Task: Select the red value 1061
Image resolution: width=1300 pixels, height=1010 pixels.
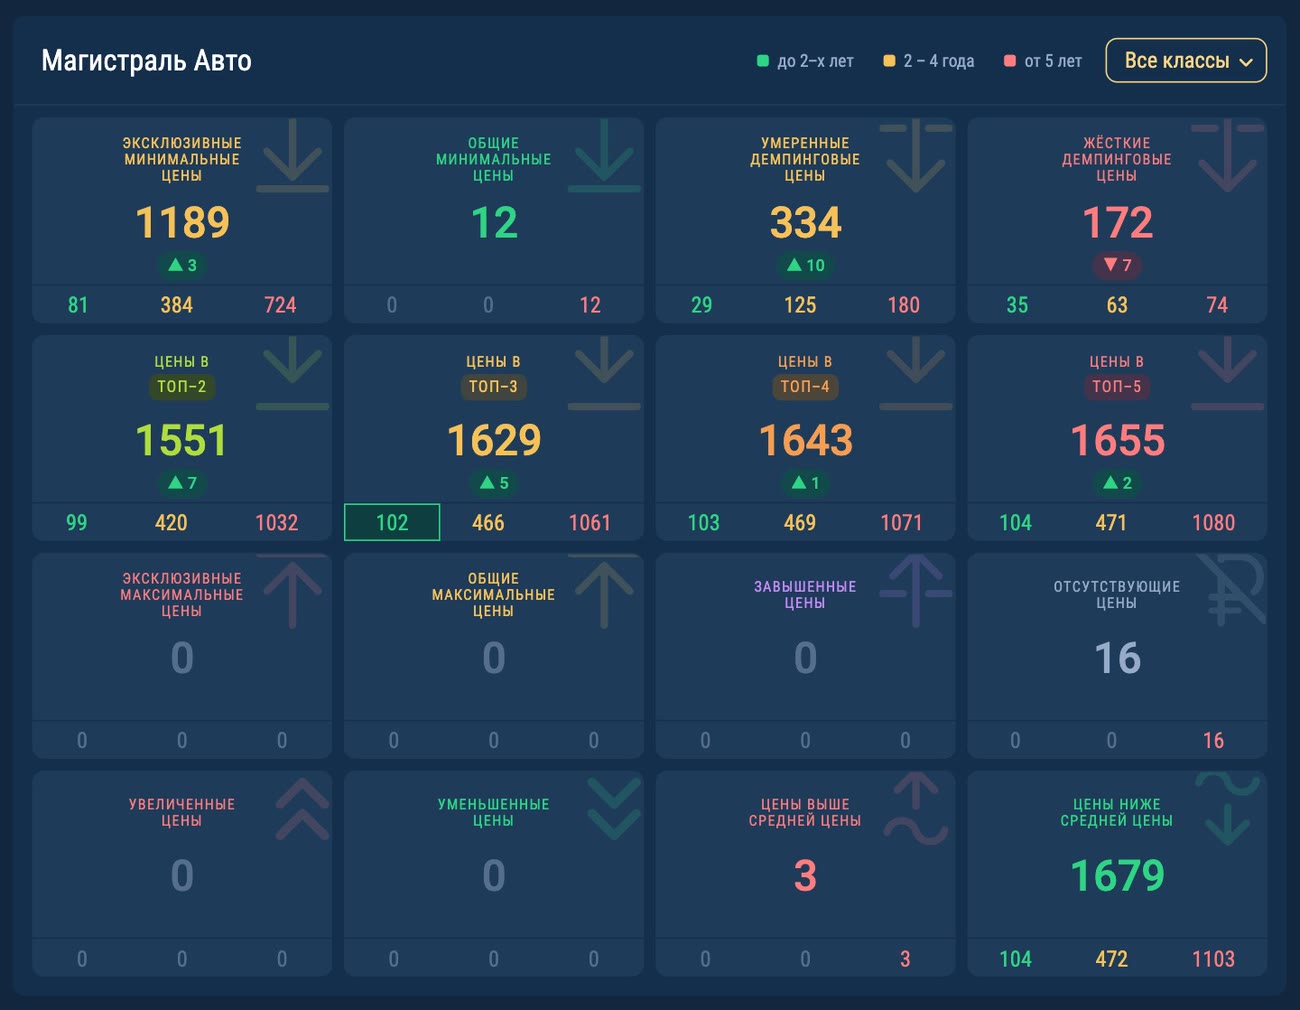Action: click(589, 523)
